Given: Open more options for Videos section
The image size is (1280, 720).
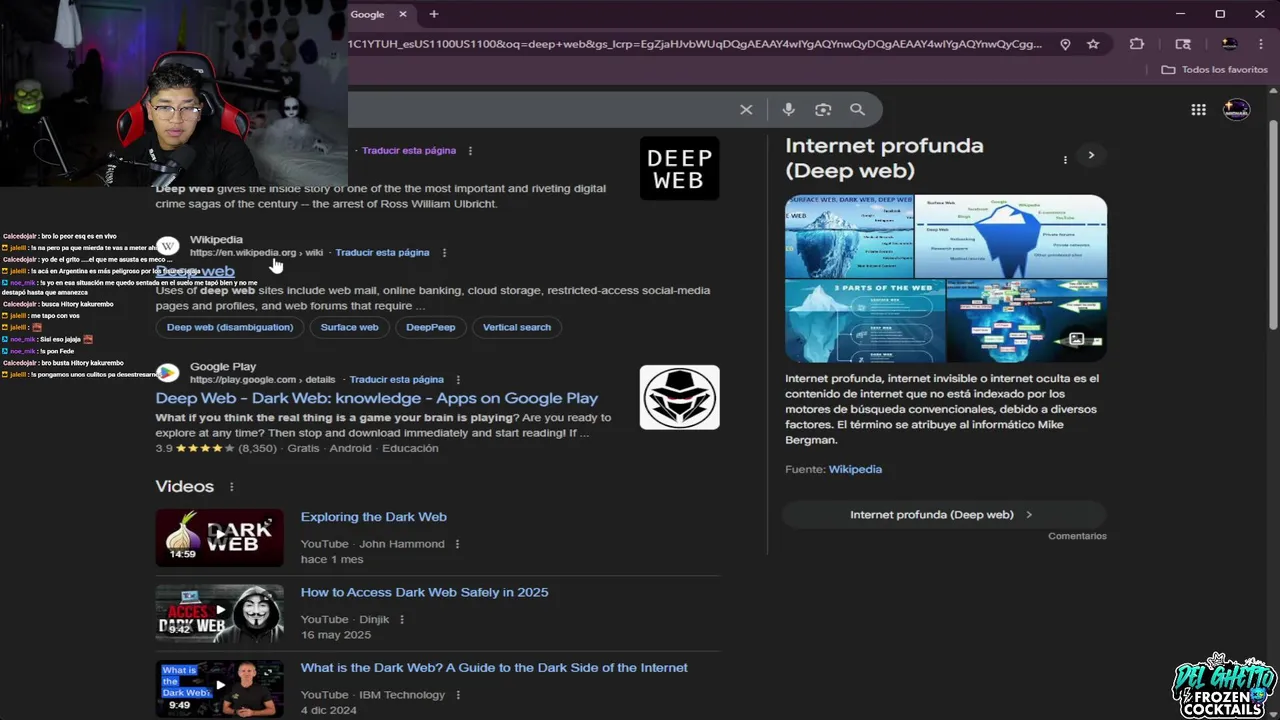Looking at the screenshot, I should [x=231, y=487].
